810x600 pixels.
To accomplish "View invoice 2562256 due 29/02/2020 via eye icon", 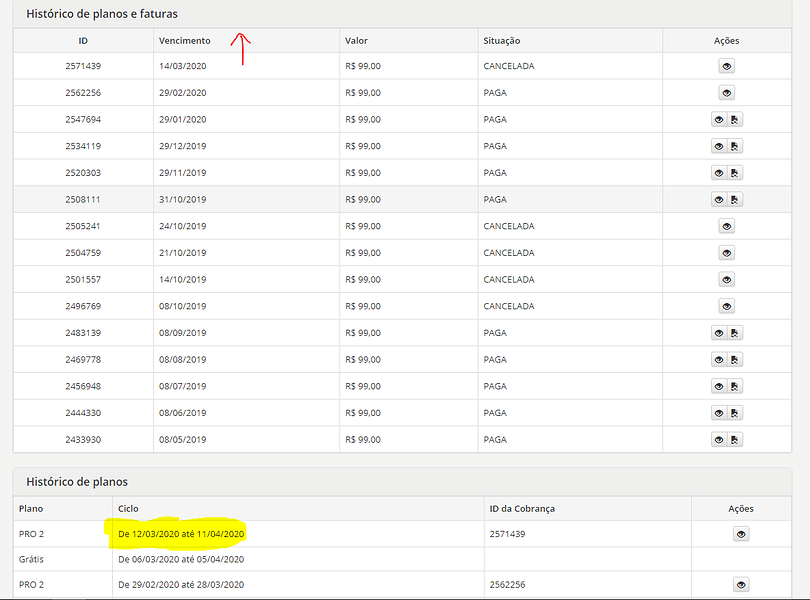I will pos(726,93).
